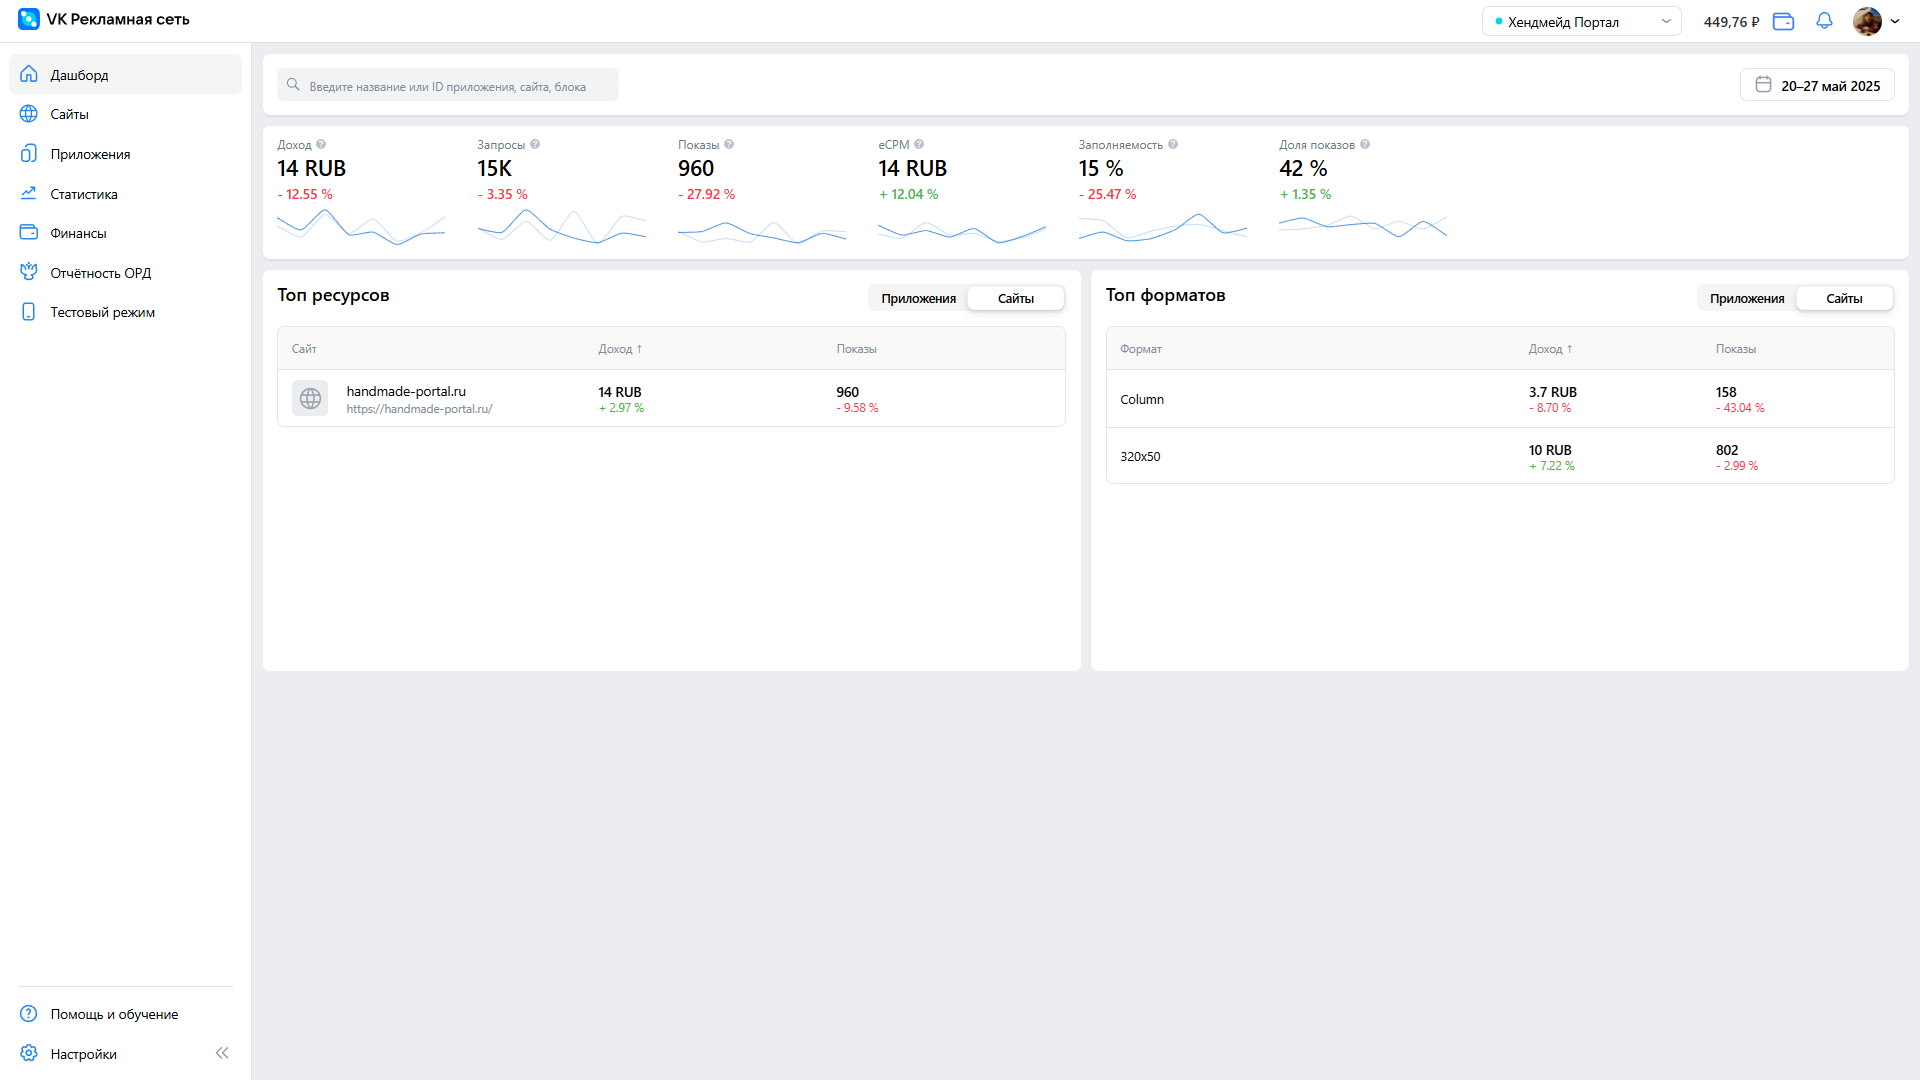Click help icon next to Доля показов
The image size is (1920, 1080).
1365,144
